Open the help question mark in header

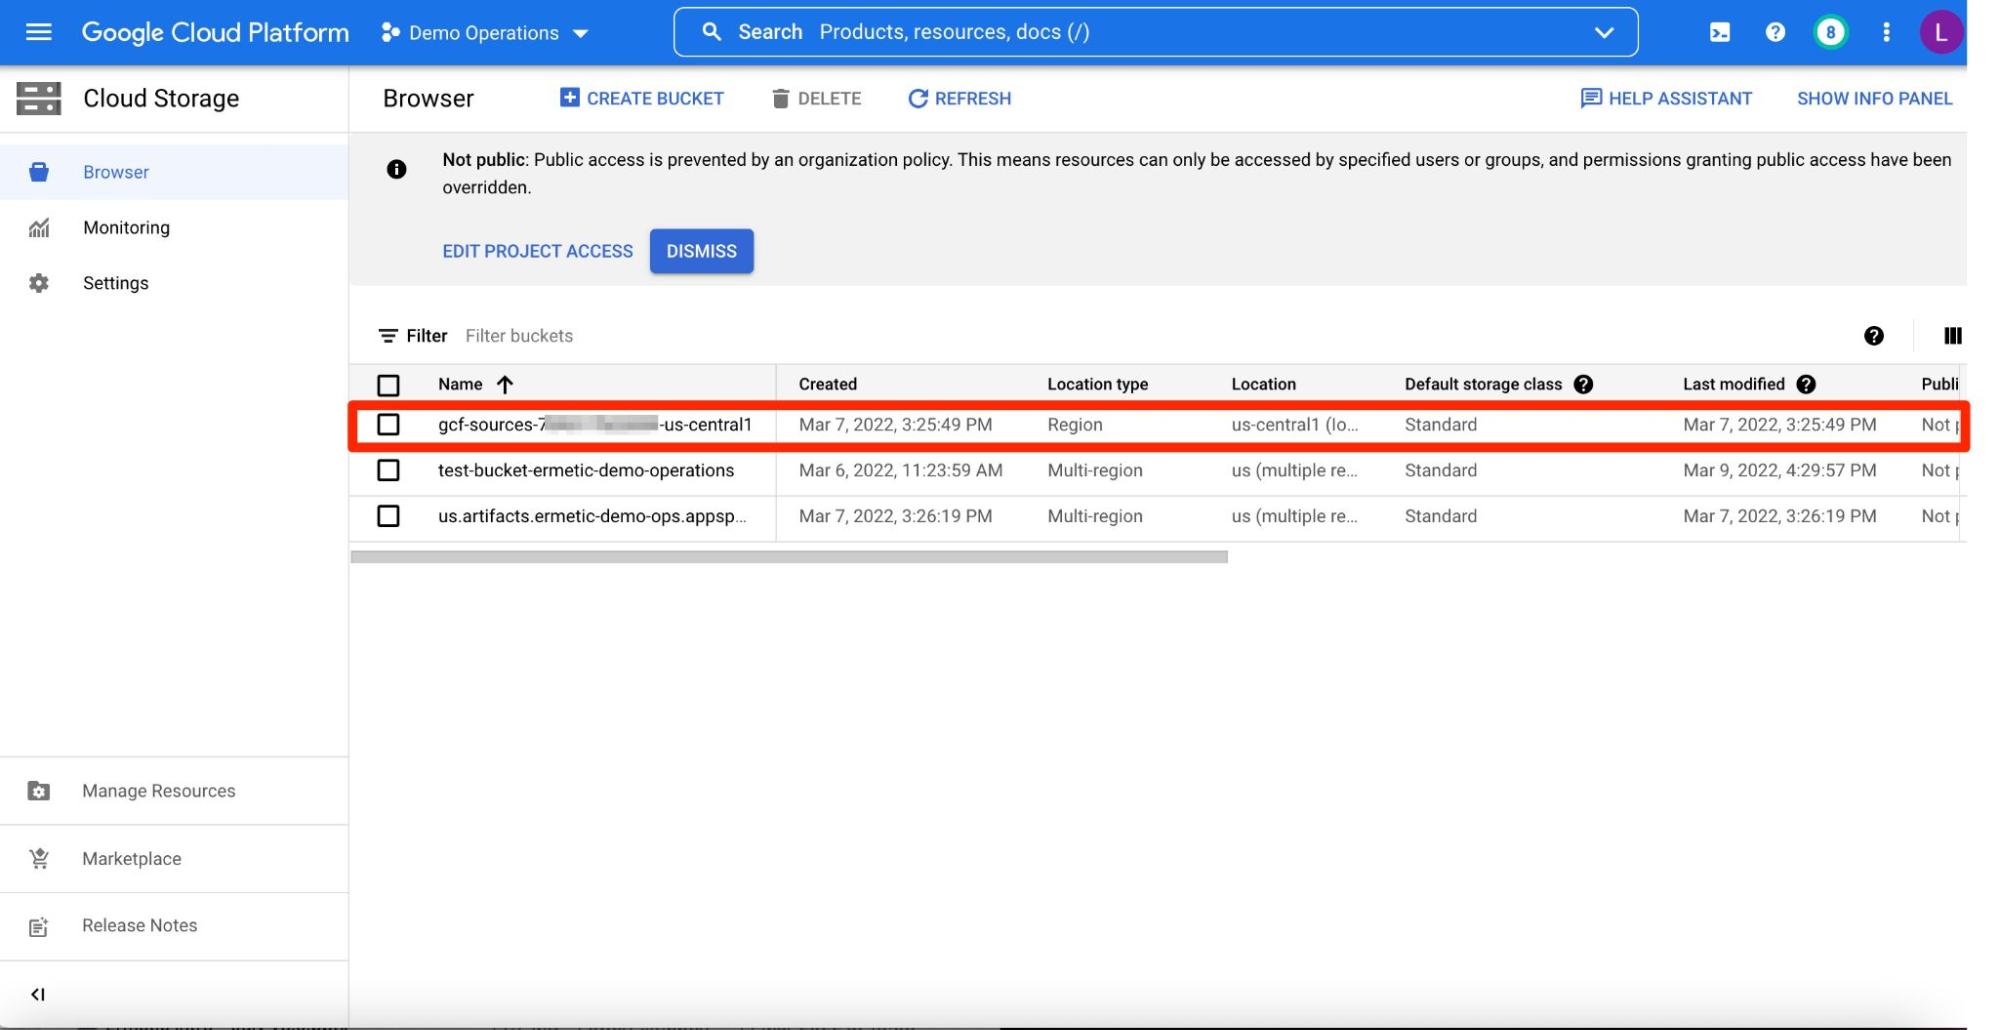[x=1775, y=32]
